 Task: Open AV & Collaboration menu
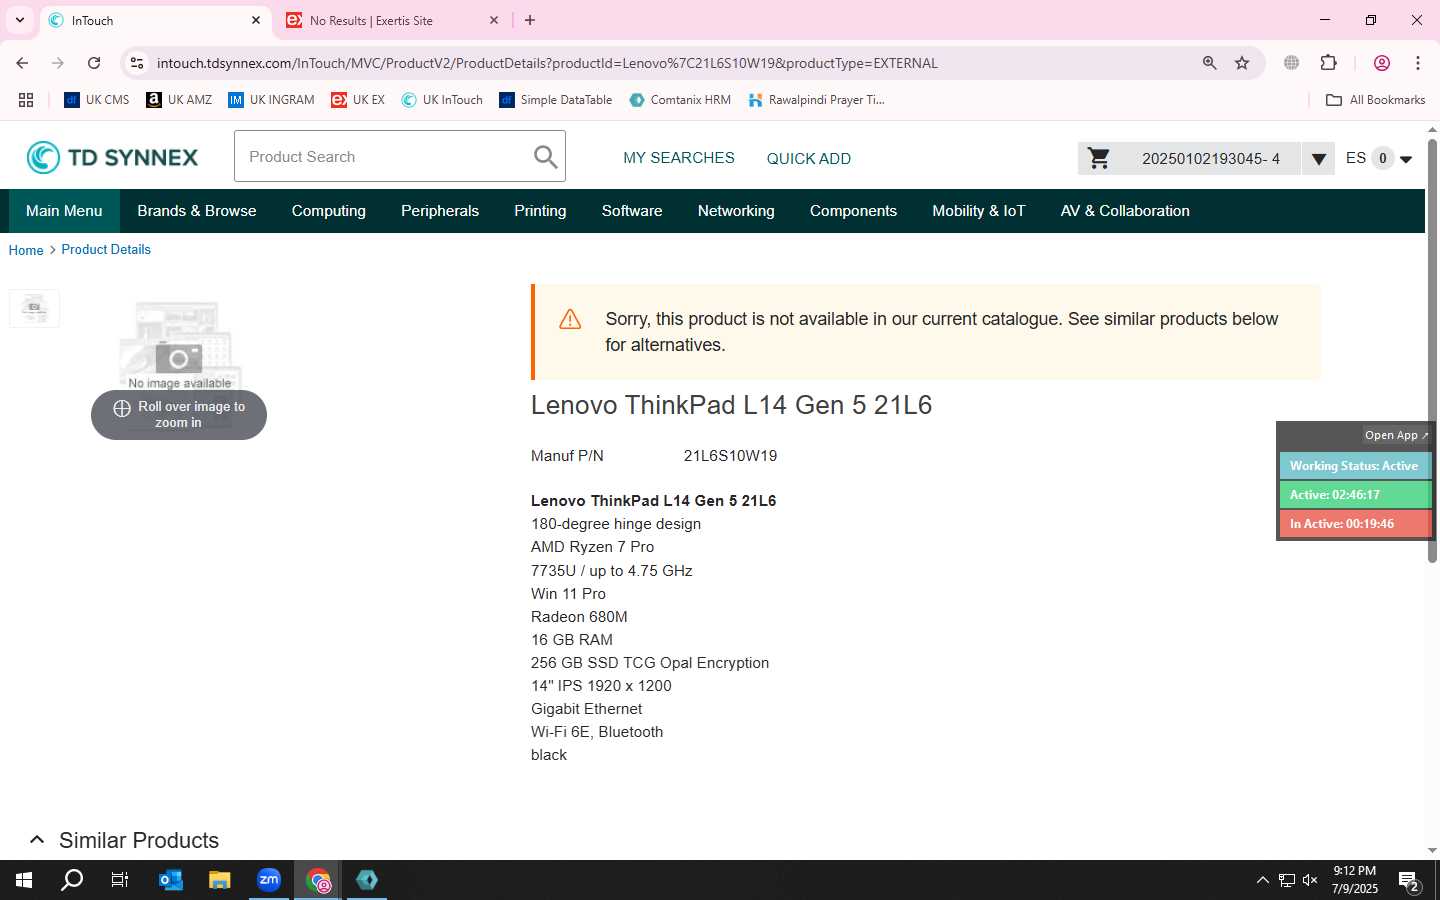(1125, 211)
